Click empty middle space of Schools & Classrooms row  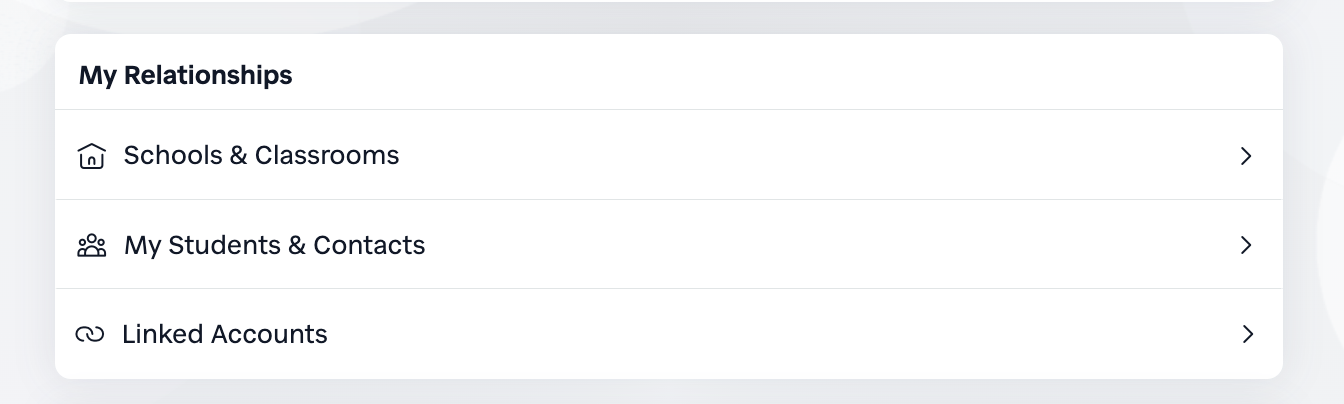800,156
